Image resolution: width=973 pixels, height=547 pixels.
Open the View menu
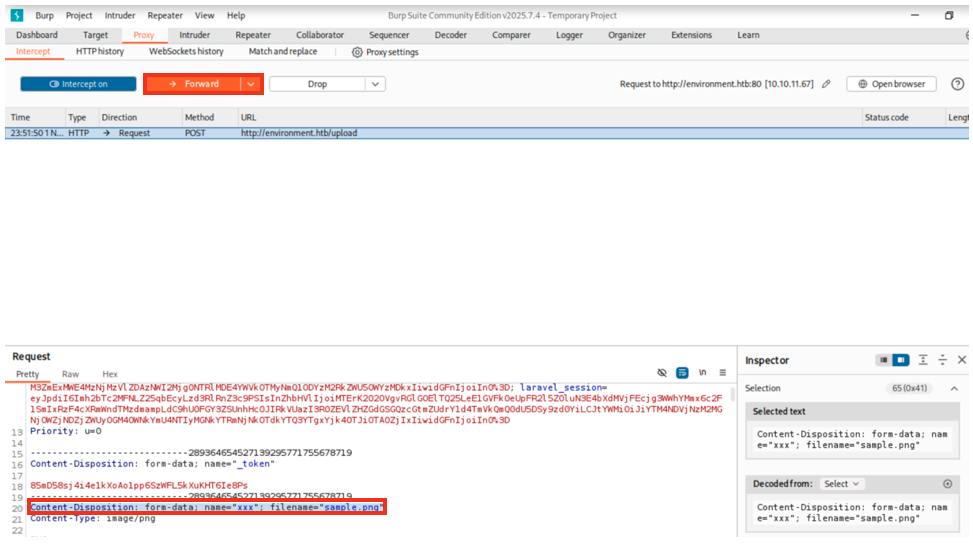(x=204, y=16)
